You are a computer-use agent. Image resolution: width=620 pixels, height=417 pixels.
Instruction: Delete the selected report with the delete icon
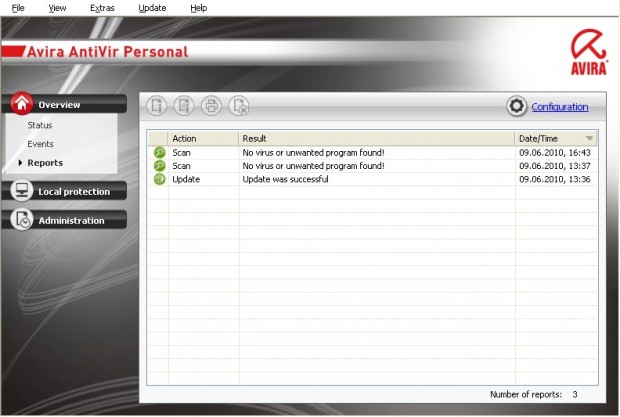(x=239, y=106)
